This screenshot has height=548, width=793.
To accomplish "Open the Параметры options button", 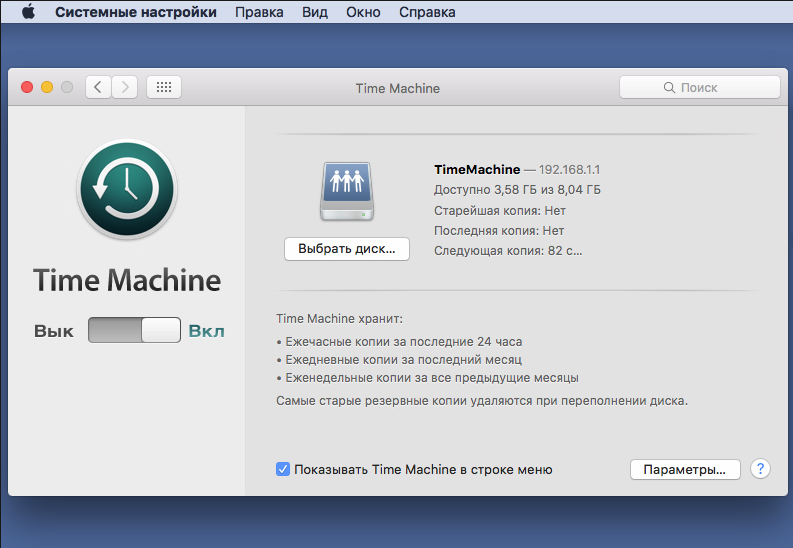I will click(x=685, y=469).
